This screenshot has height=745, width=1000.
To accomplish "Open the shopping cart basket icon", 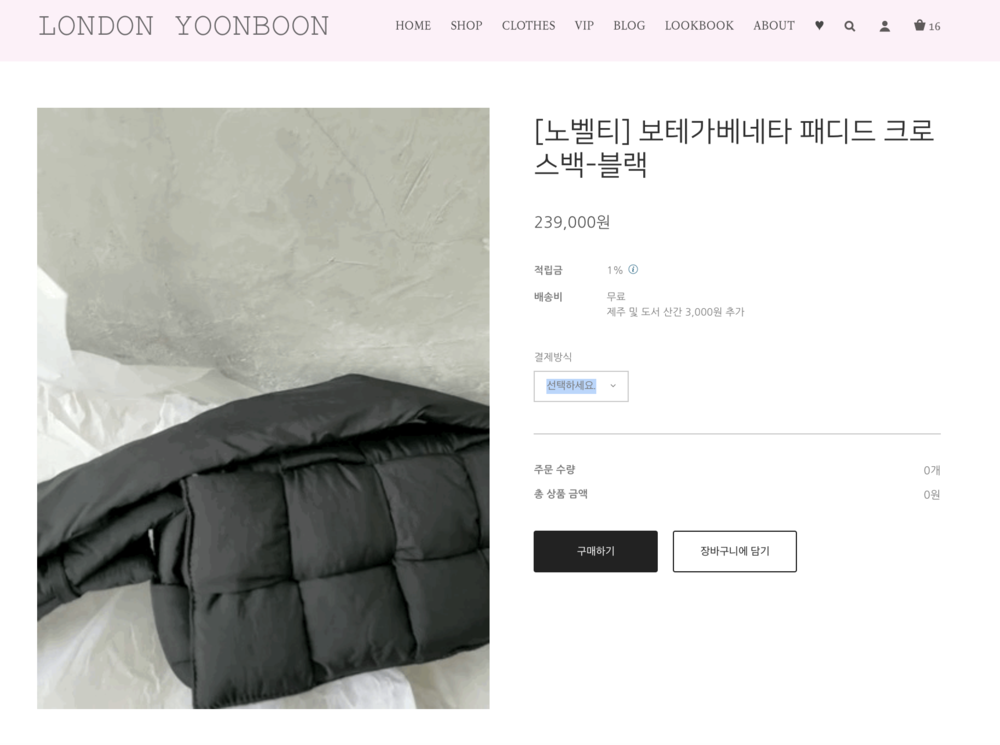I will coord(919,26).
